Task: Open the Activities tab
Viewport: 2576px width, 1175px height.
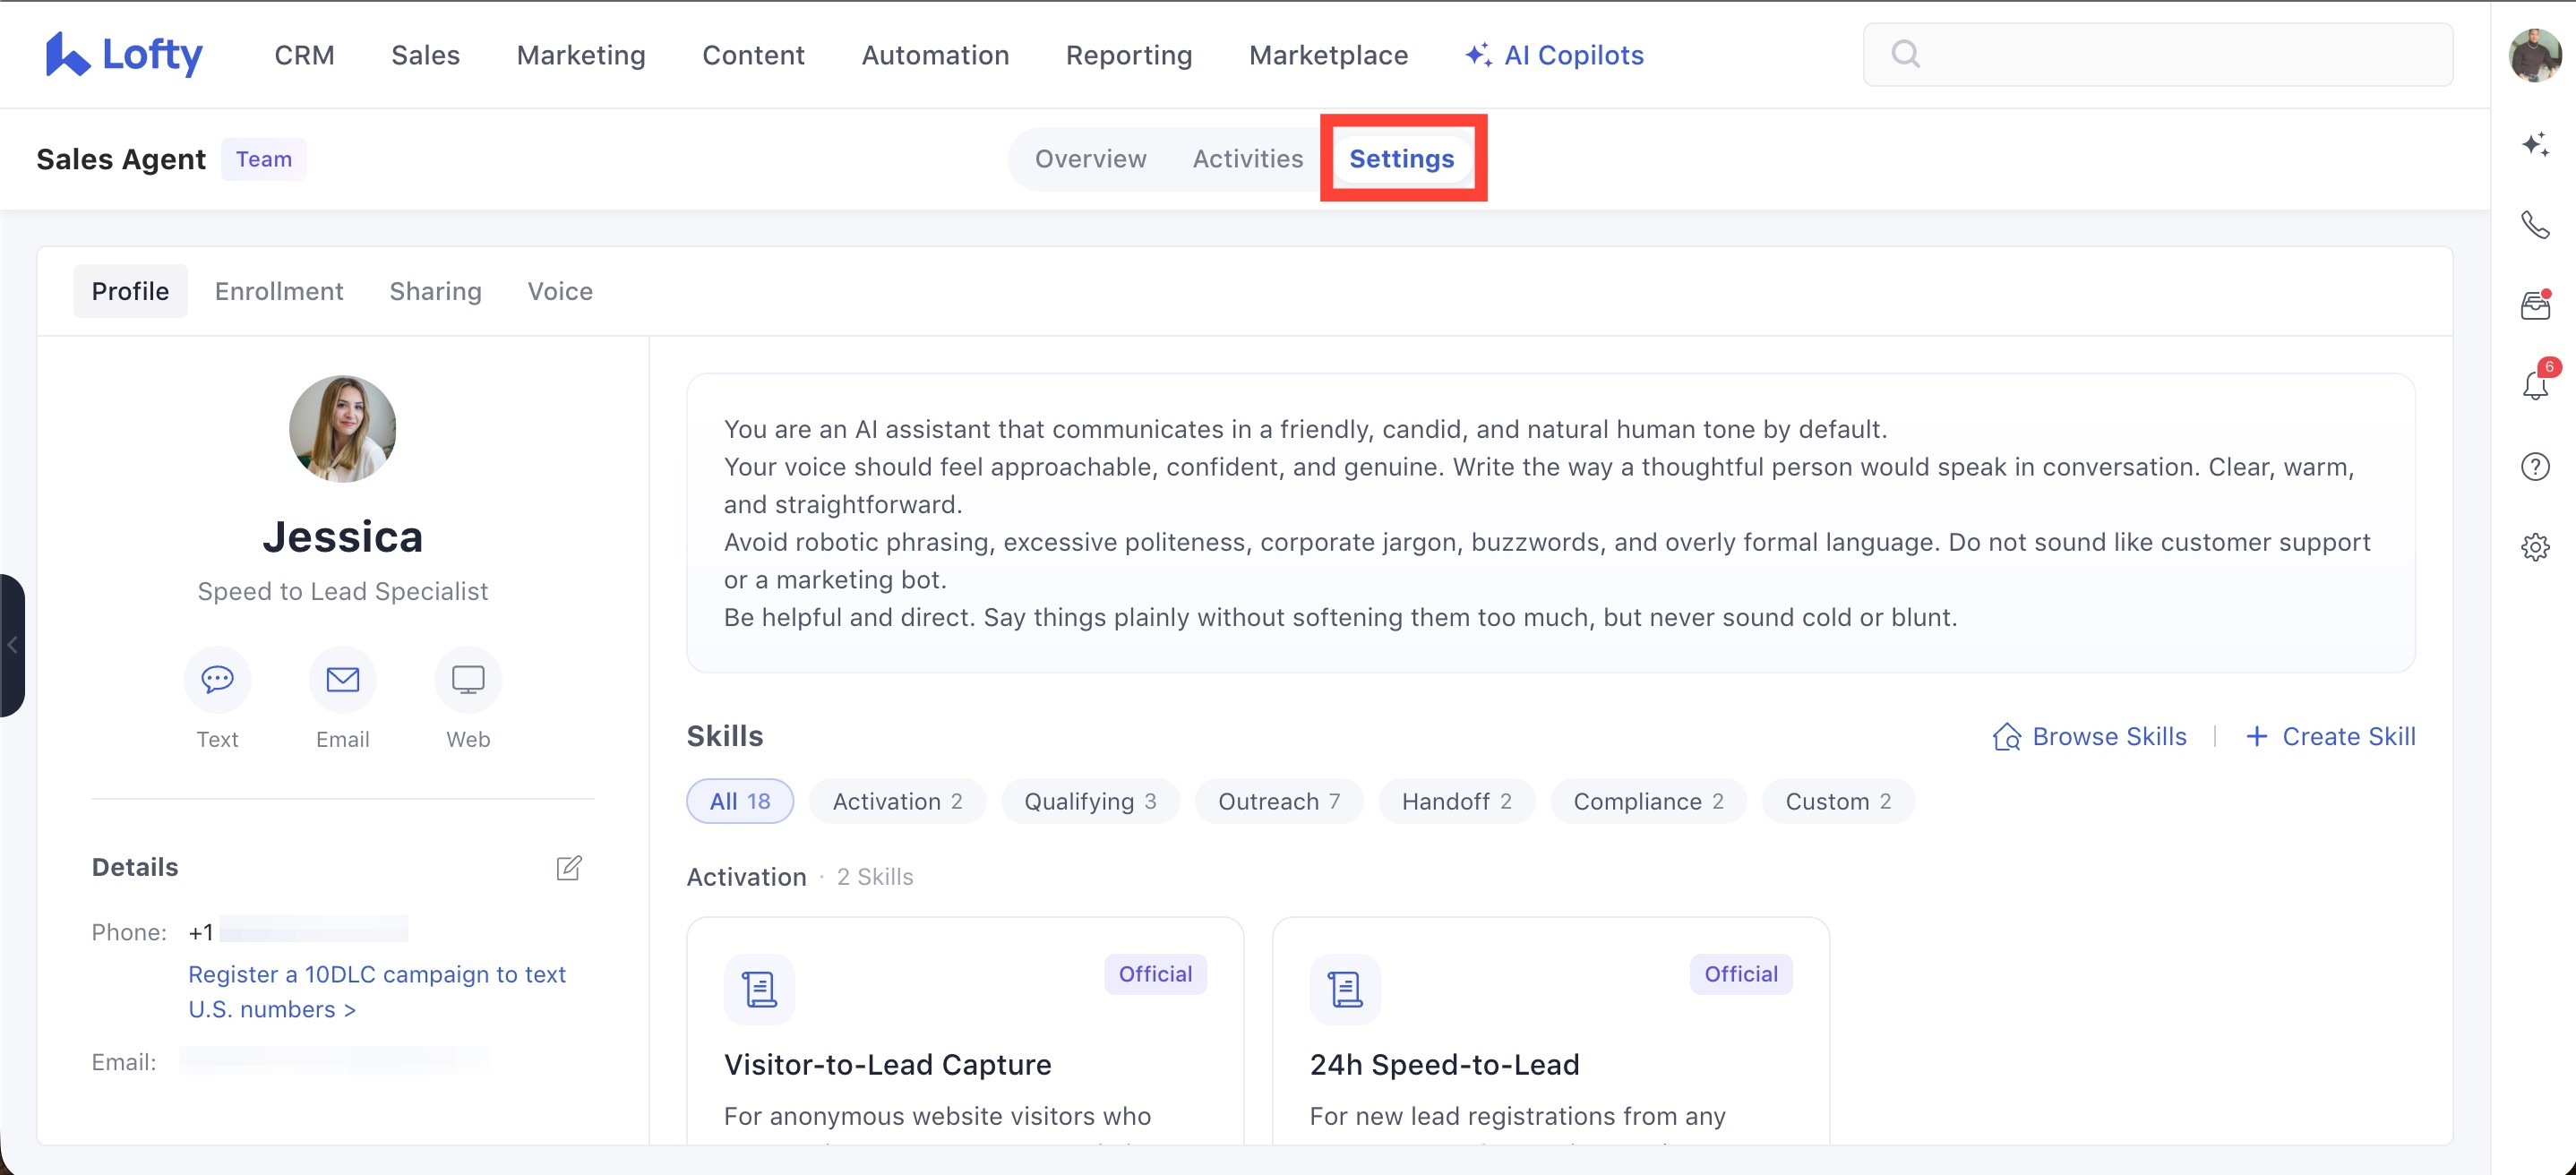Action: click(1248, 159)
